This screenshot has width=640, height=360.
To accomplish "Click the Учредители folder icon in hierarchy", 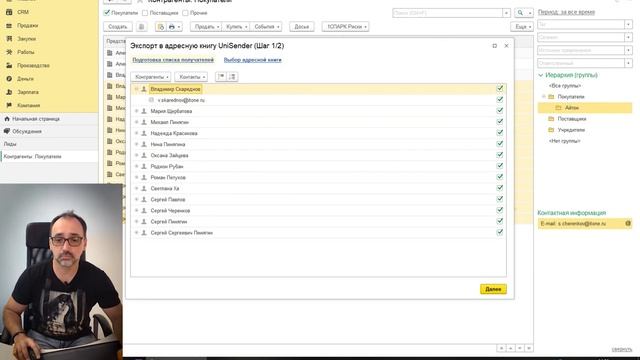I will (x=551, y=130).
